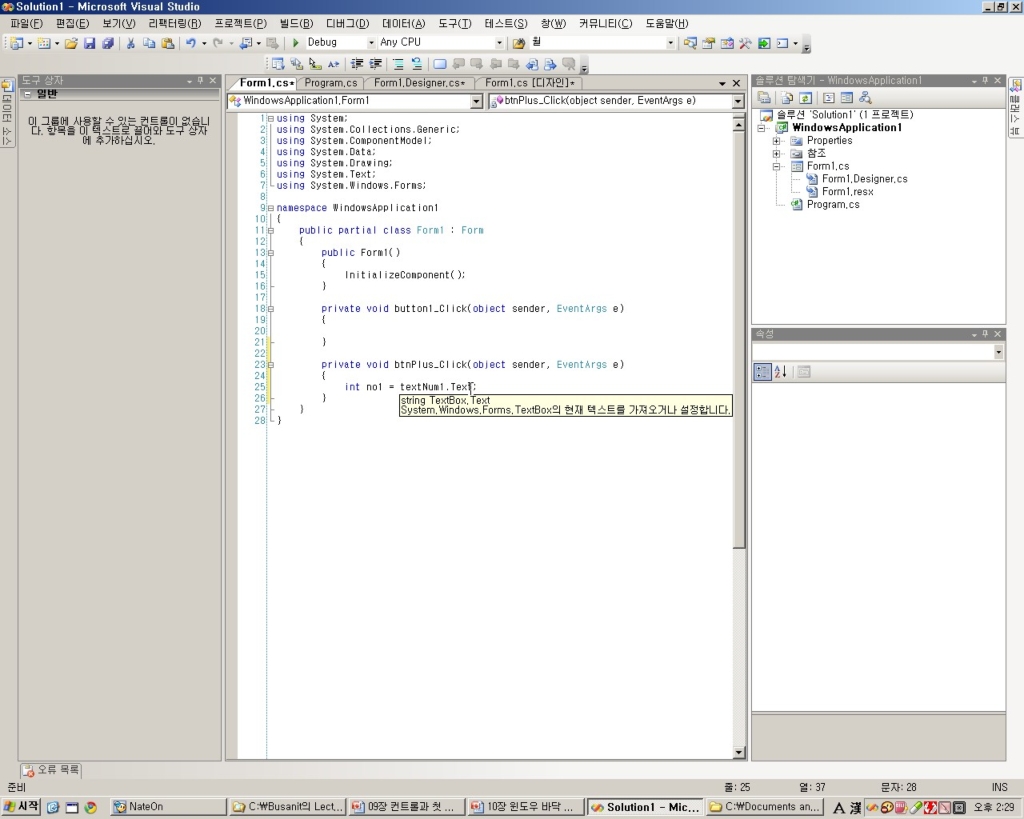Viewport: 1024px width, 819px height.
Task: Collapse the btnPlus_Click method outline
Action: pyautogui.click(x=270, y=365)
